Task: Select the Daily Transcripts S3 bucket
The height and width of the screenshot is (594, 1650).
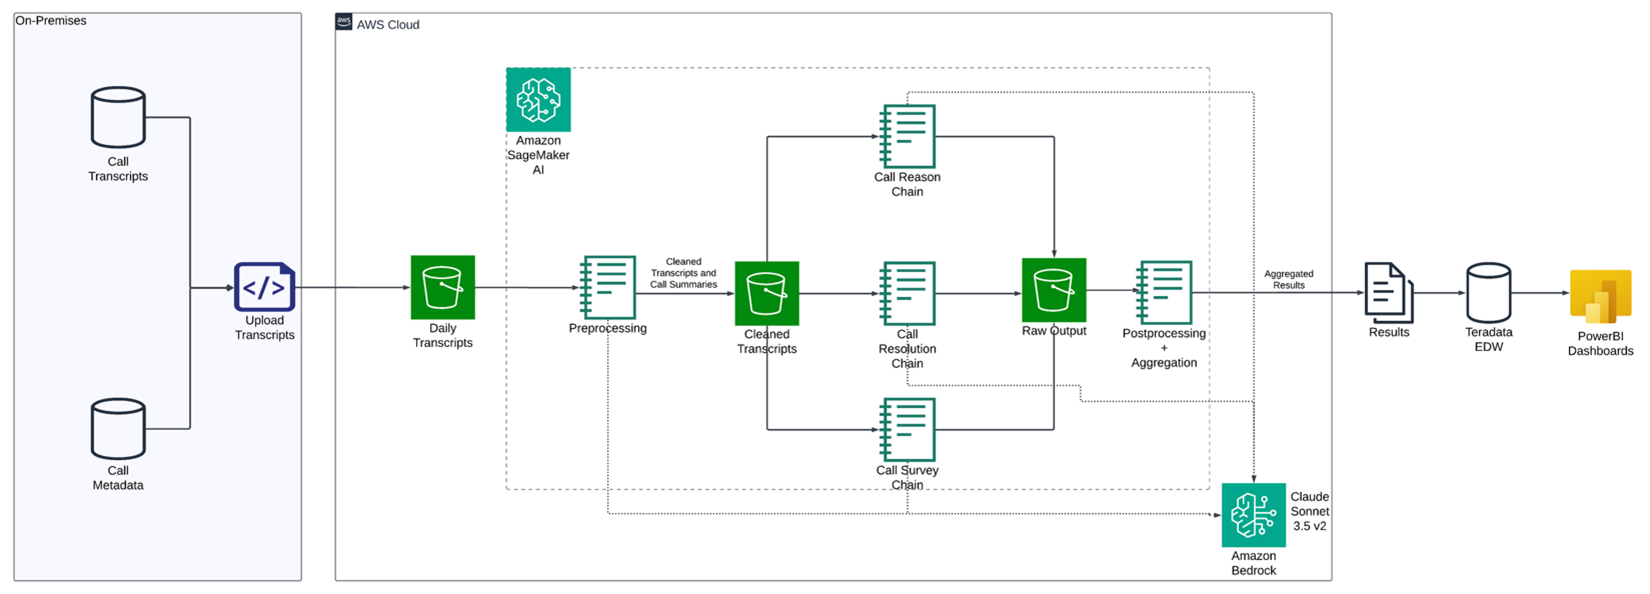Action: coord(442,287)
